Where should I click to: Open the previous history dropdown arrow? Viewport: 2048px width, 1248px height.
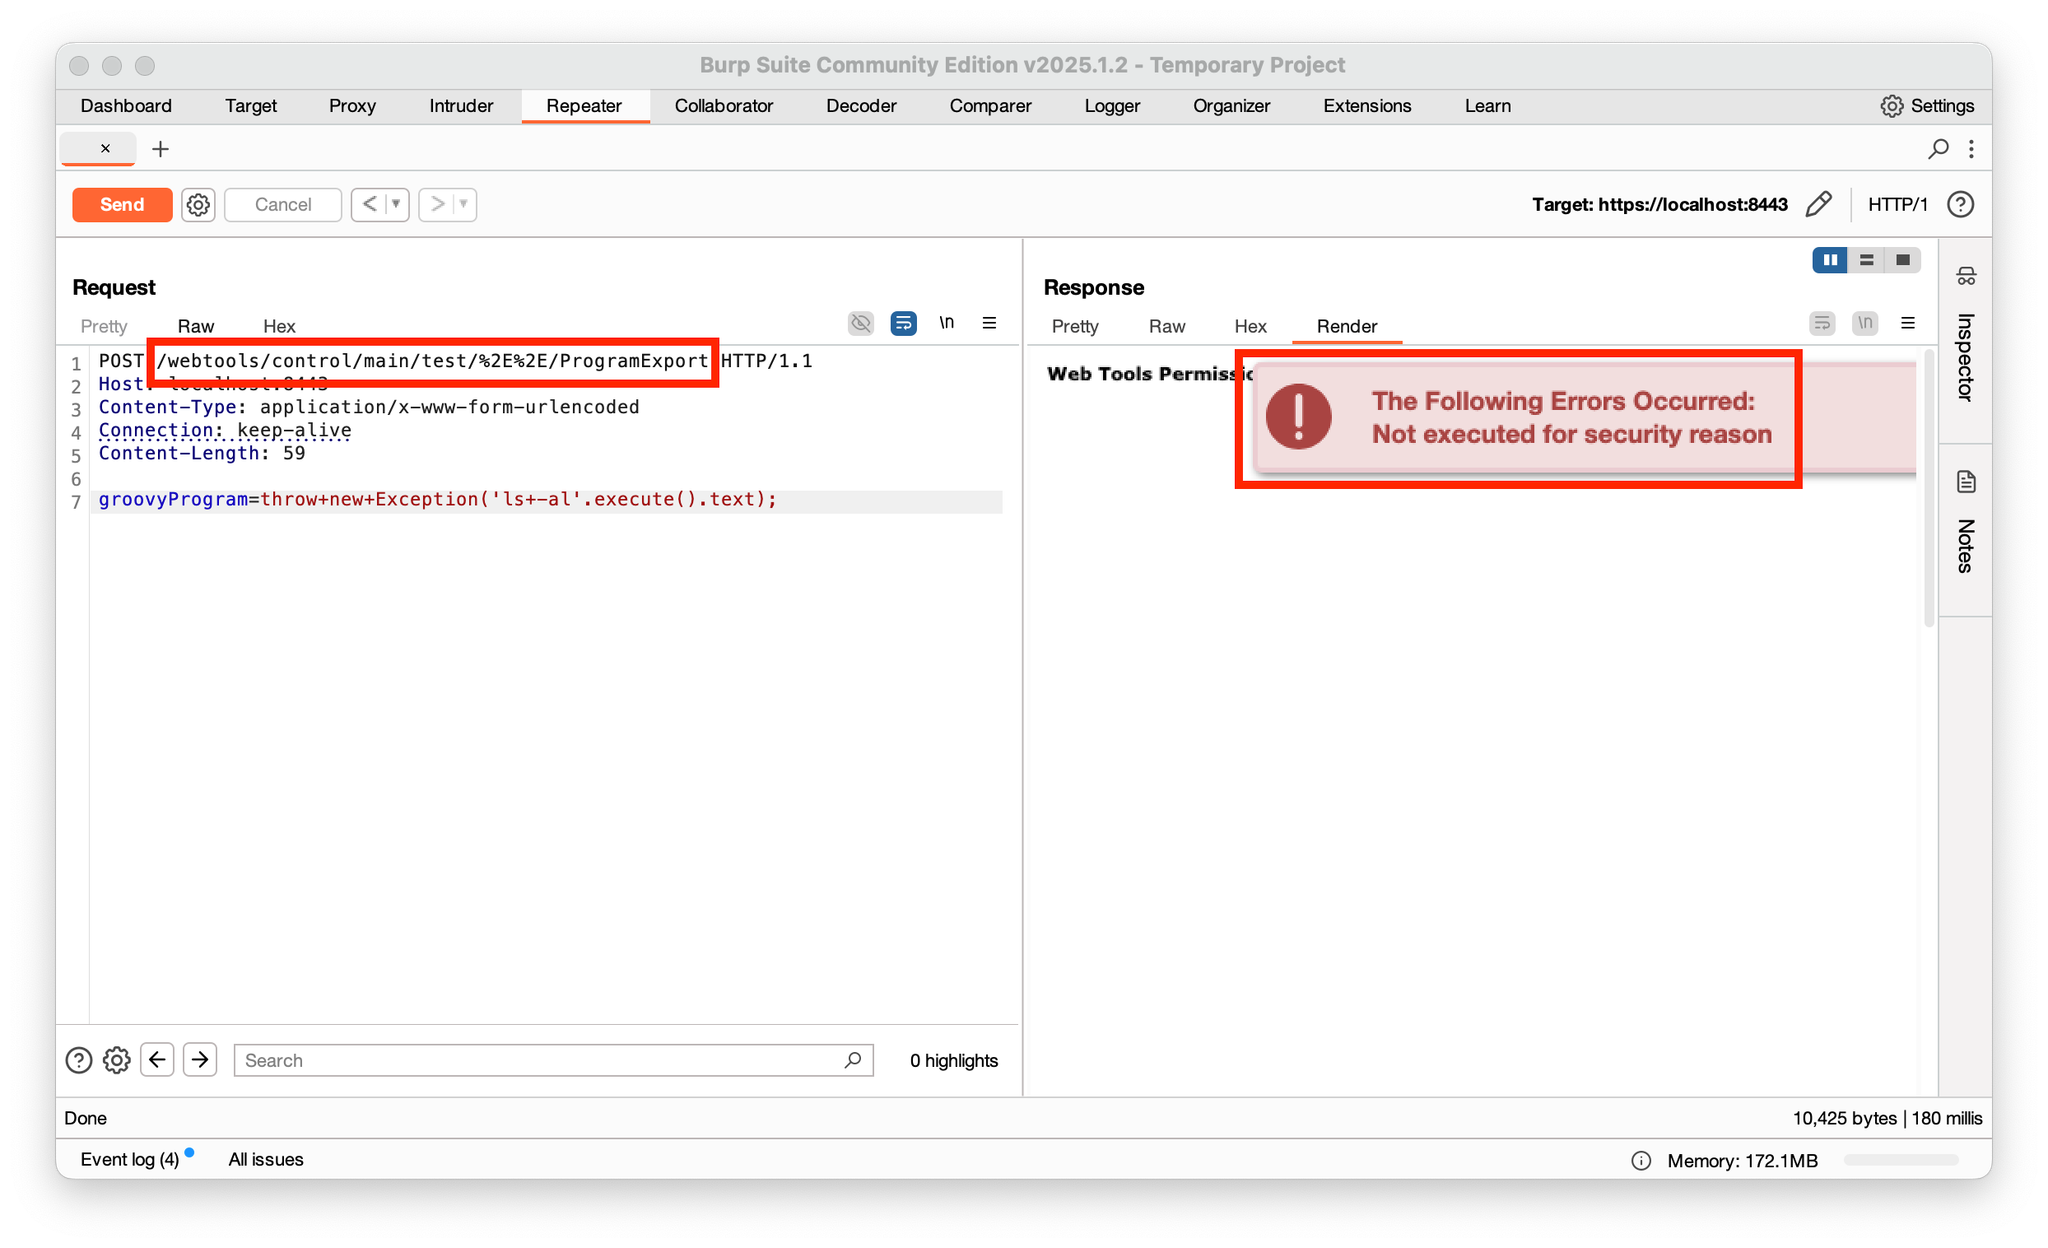point(397,204)
